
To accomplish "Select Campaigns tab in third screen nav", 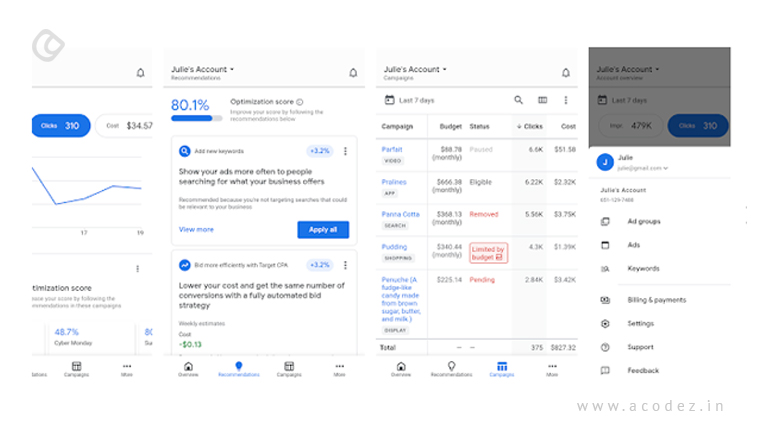I will [502, 369].
